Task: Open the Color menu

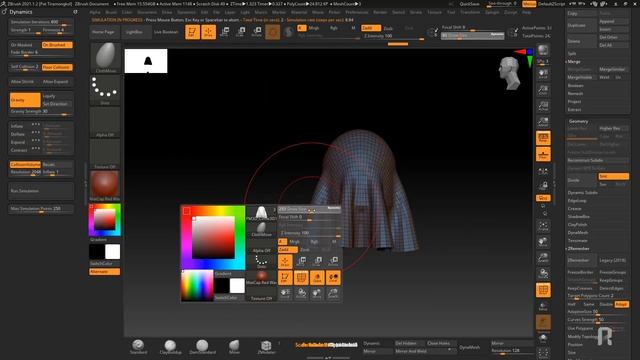Action: click(127, 12)
